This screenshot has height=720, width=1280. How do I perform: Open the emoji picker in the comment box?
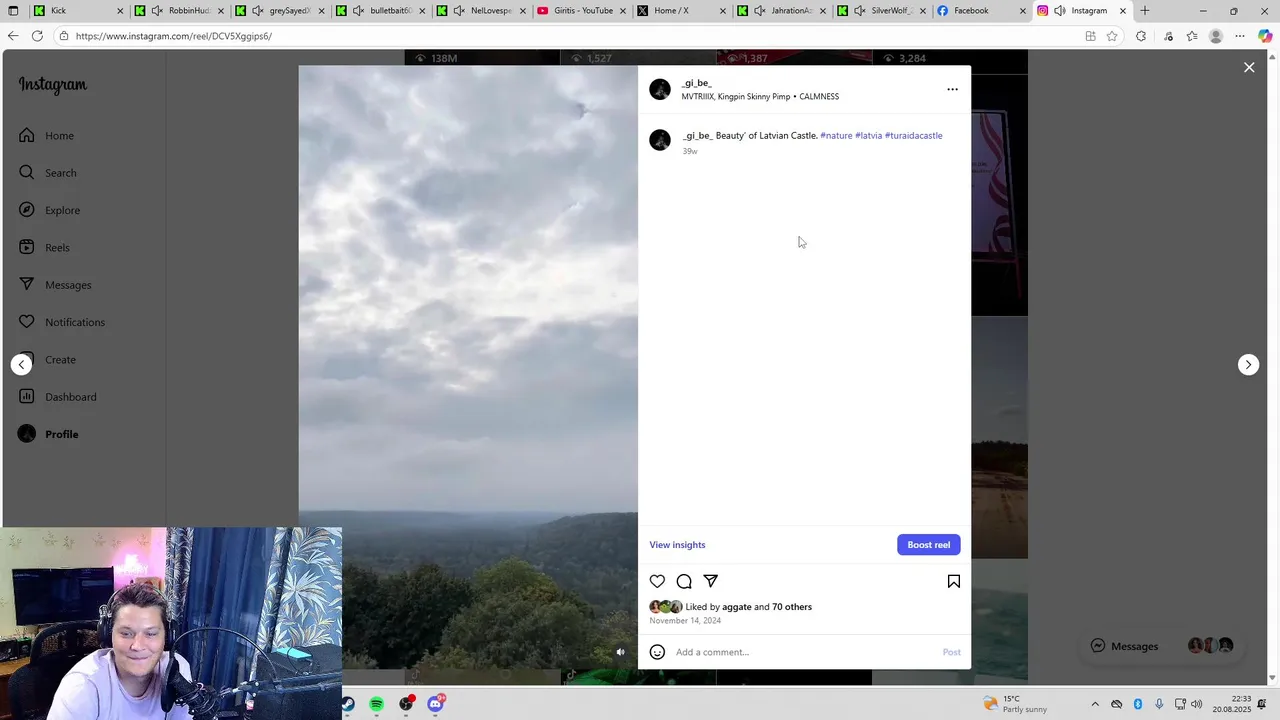pos(657,652)
